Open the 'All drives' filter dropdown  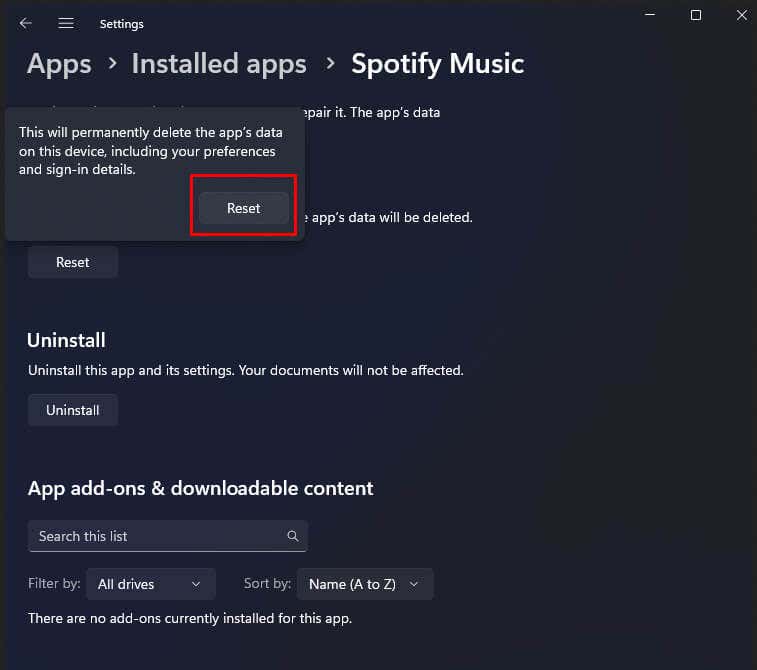pyautogui.click(x=150, y=584)
